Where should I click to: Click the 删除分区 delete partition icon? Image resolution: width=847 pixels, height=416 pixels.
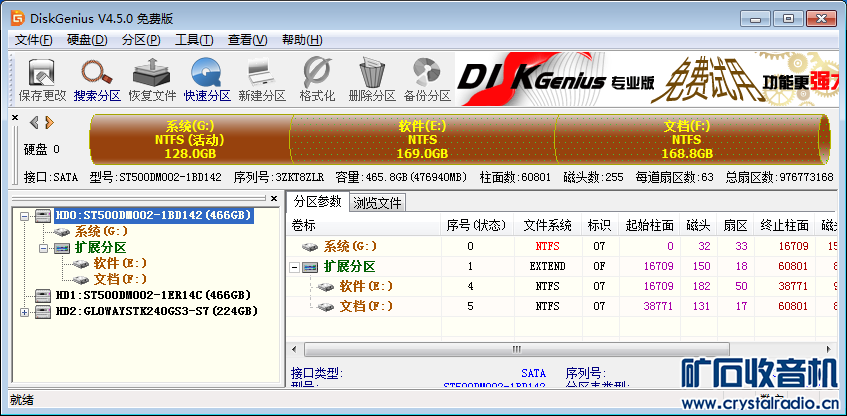372,80
